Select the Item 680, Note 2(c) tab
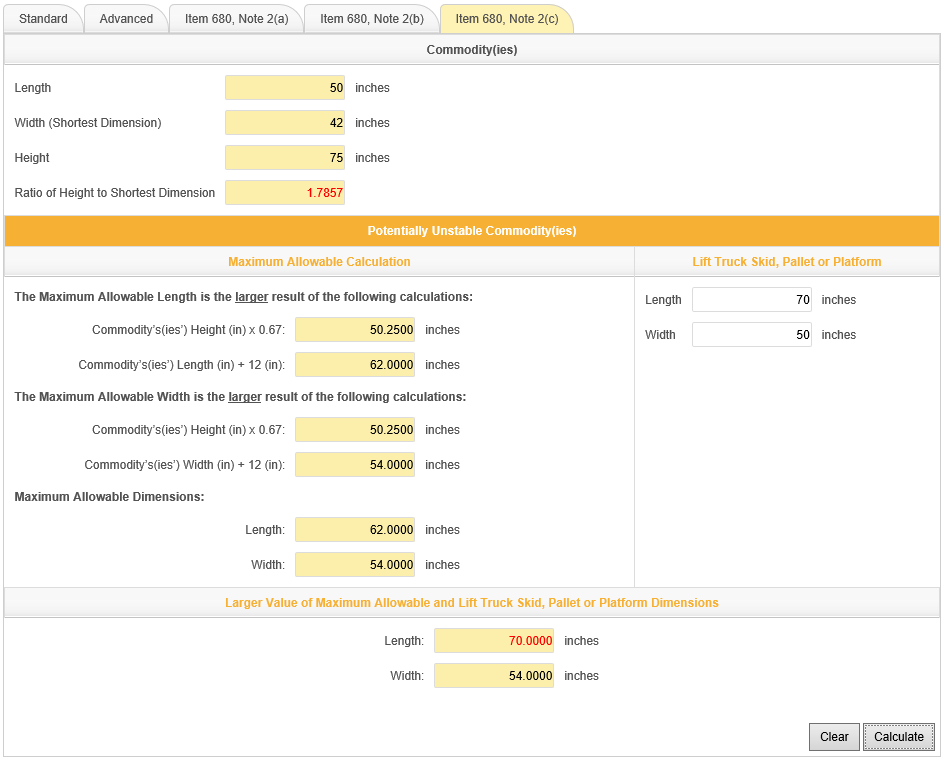This screenshot has height=761, width=944. click(x=506, y=19)
